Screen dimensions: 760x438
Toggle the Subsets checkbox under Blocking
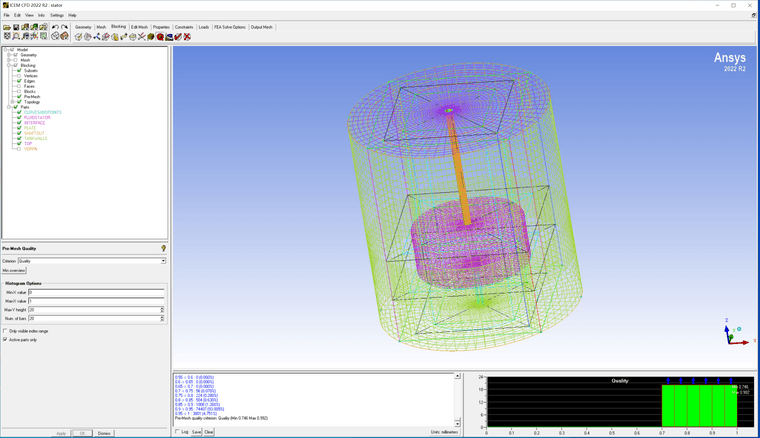coord(19,71)
